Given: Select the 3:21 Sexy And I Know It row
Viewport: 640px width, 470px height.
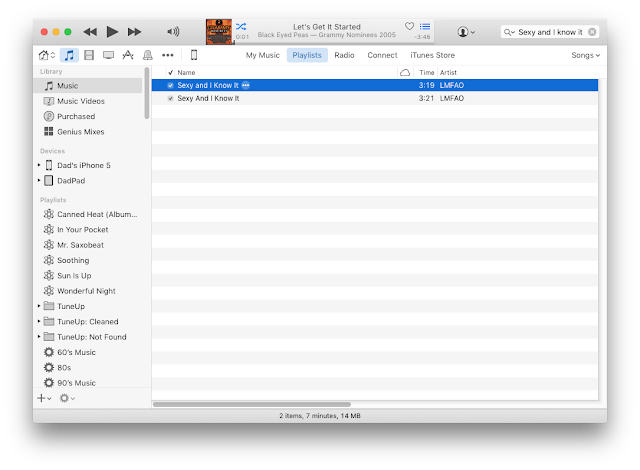Looking at the screenshot, I should point(375,98).
